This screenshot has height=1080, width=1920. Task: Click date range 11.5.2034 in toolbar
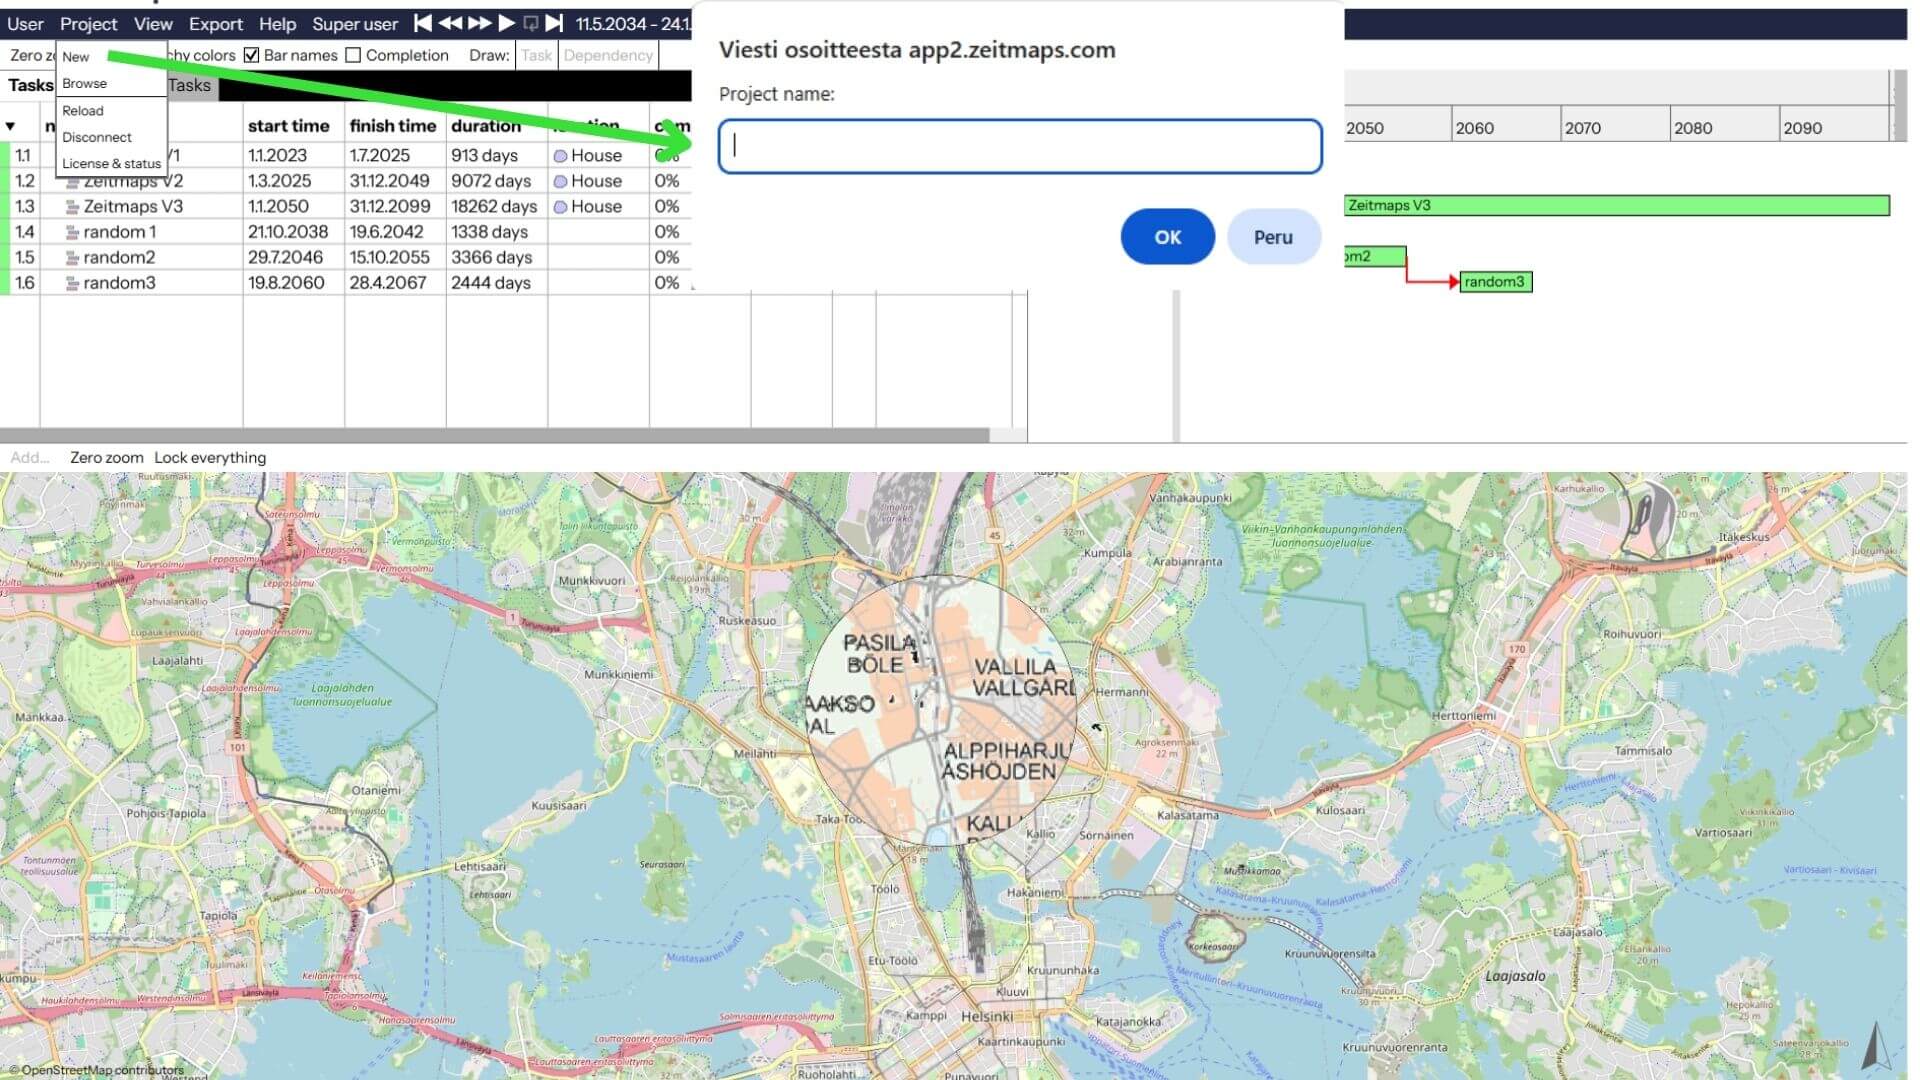[632, 24]
